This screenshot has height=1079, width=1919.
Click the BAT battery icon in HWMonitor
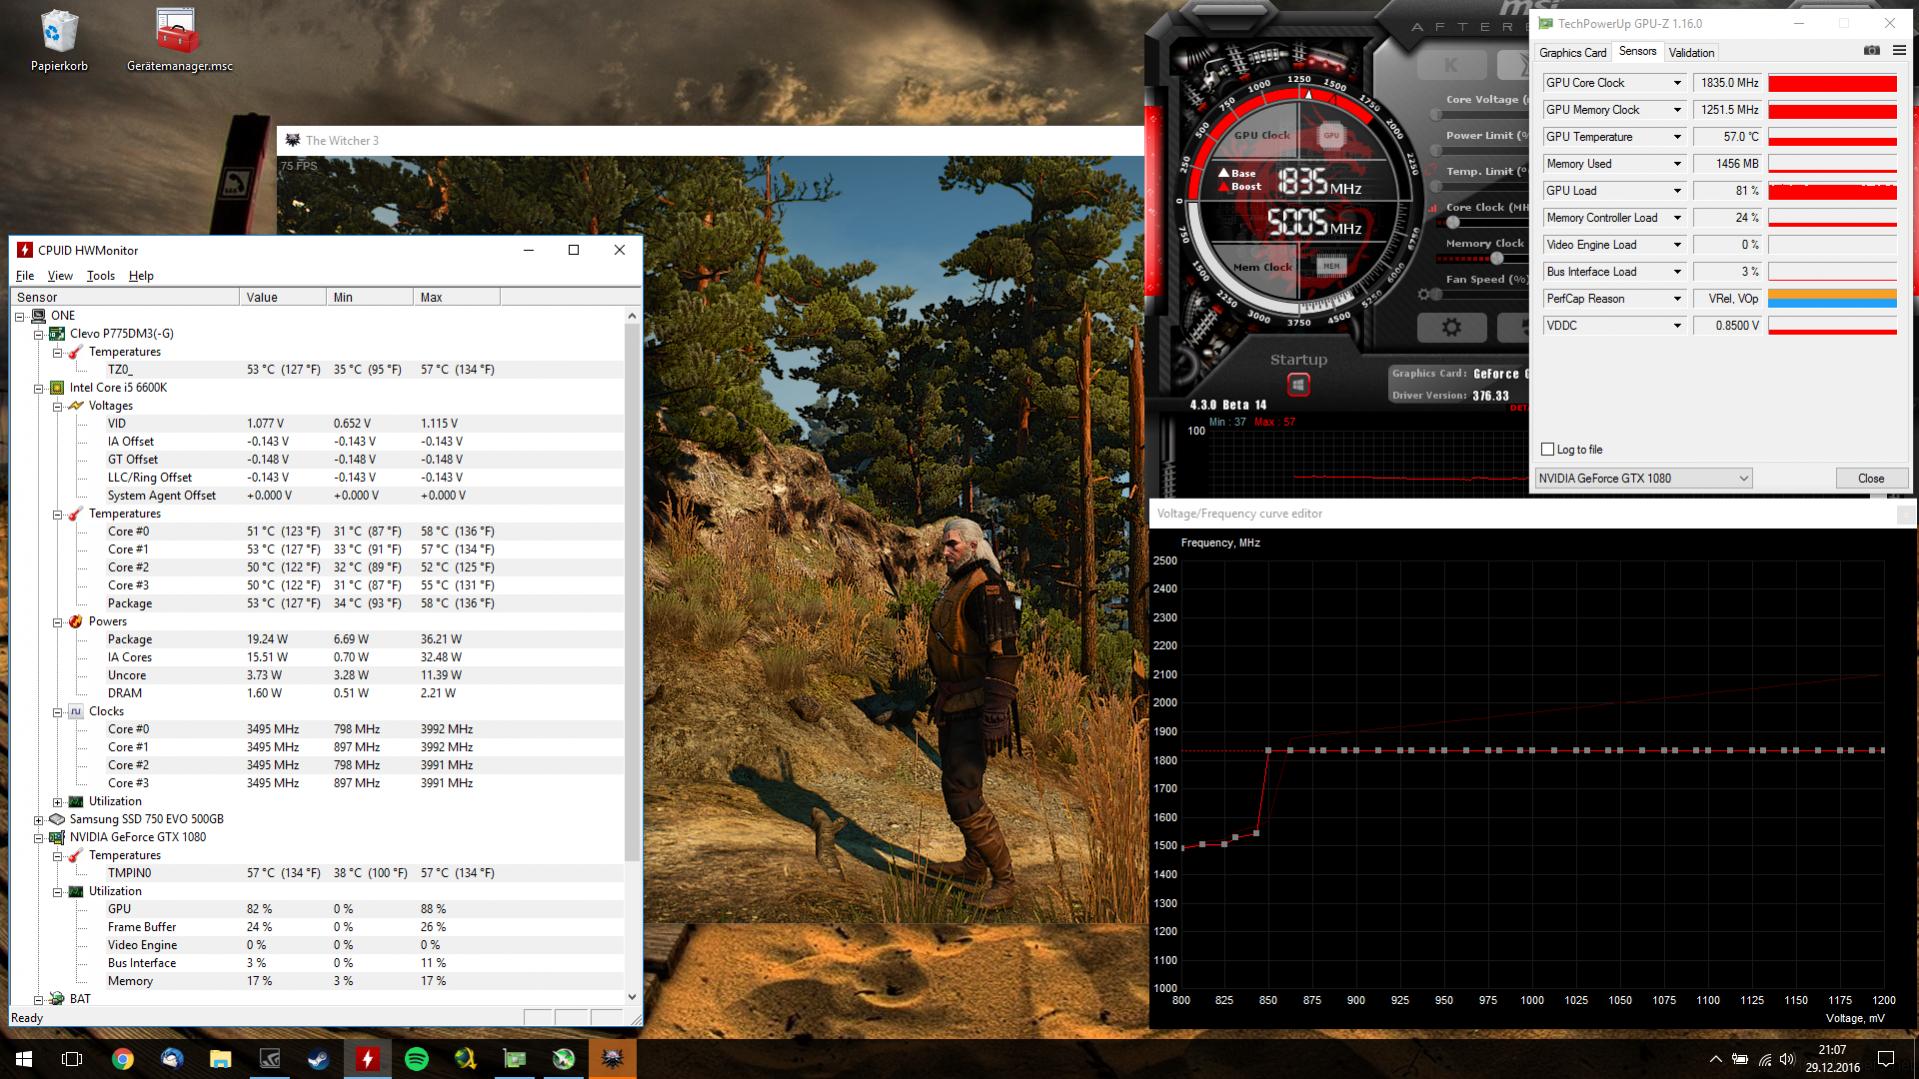[58, 999]
